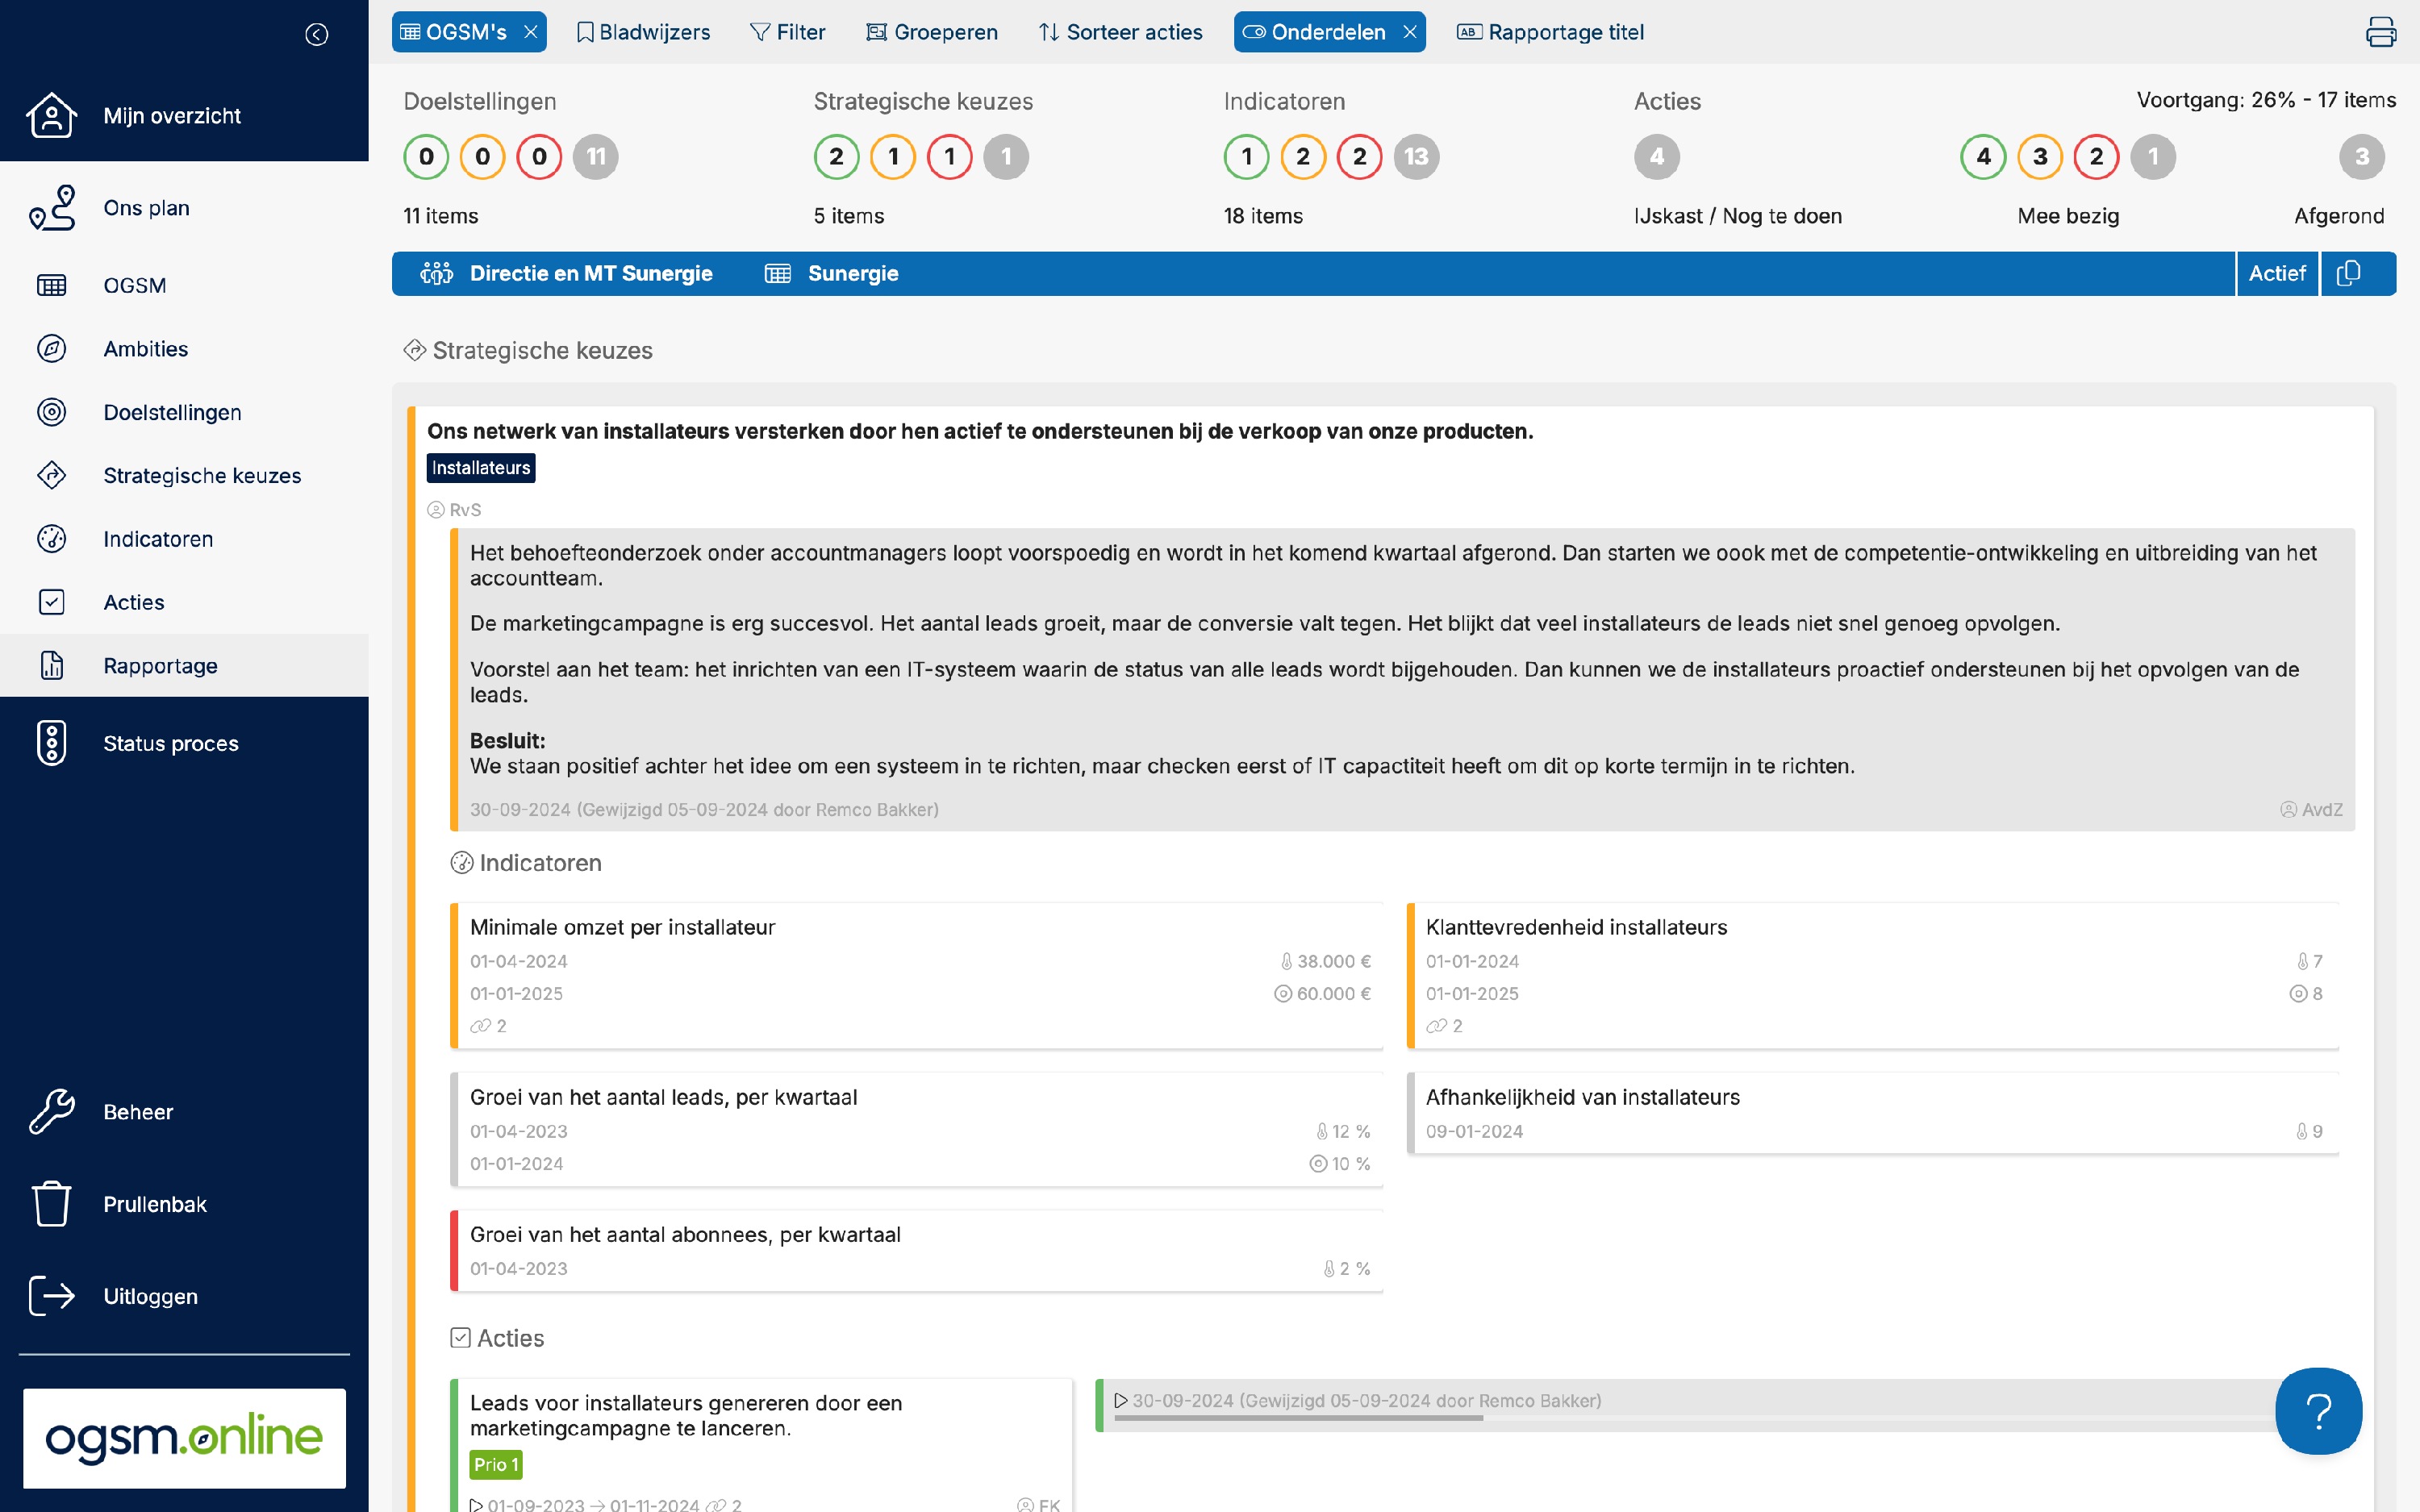Go to Indicatoren in the sidebar
Screen dimensions: 2420x1512
(x=158, y=539)
